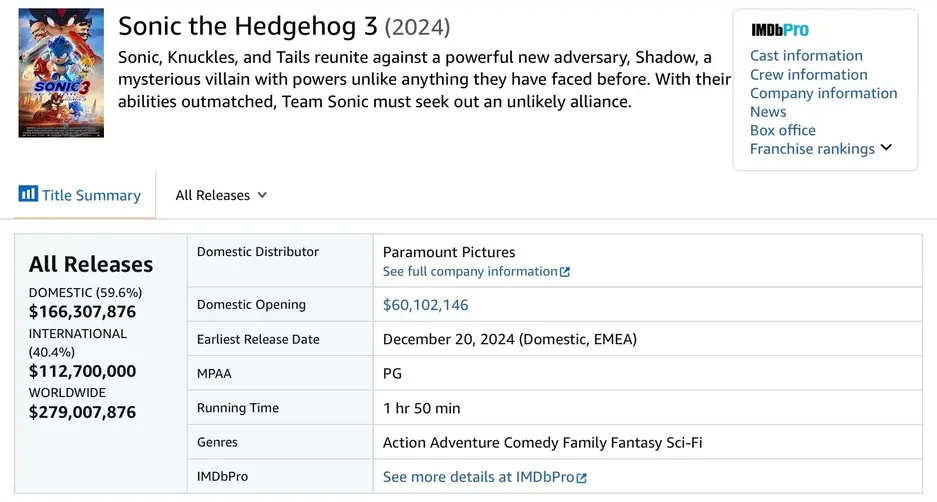Go to Crew information

pyautogui.click(x=808, y=75)
